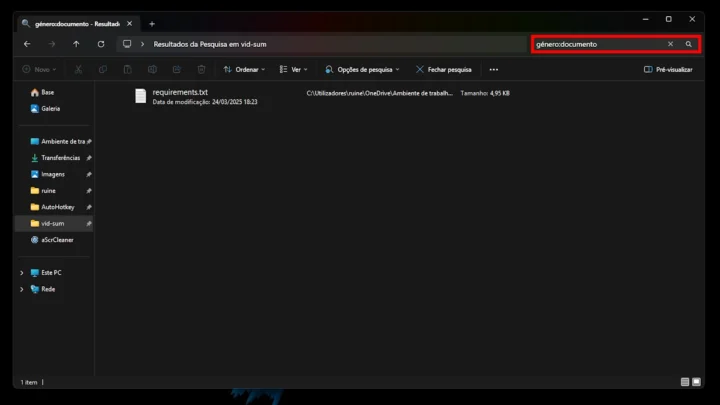Clear the search box with the X icon
Image resolution: width=720 pixels, height=405 pixels.
[x=671, y=44]
